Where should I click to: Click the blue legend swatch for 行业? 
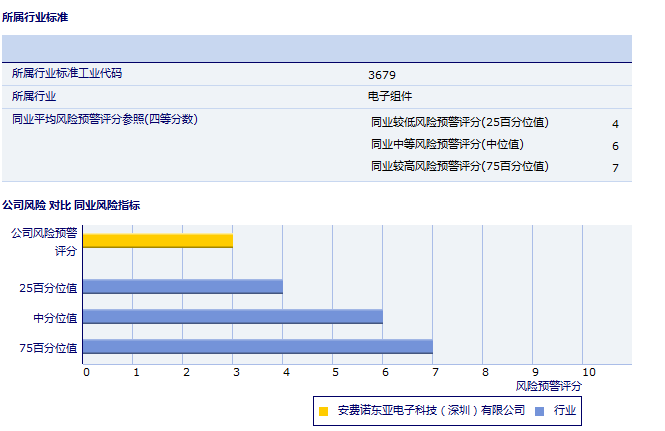point(539,410)
